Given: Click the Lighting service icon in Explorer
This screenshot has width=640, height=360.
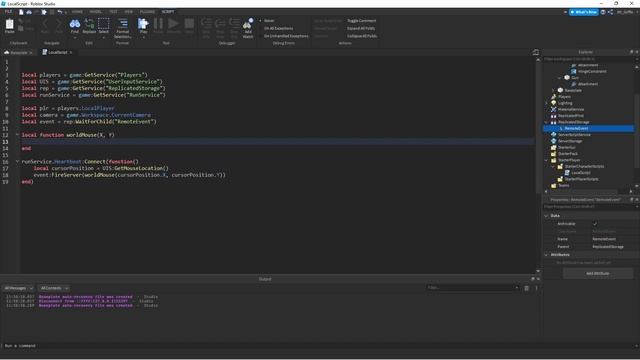Looking at the screenshot, I should pyautogui.click(x=553, y=103).
